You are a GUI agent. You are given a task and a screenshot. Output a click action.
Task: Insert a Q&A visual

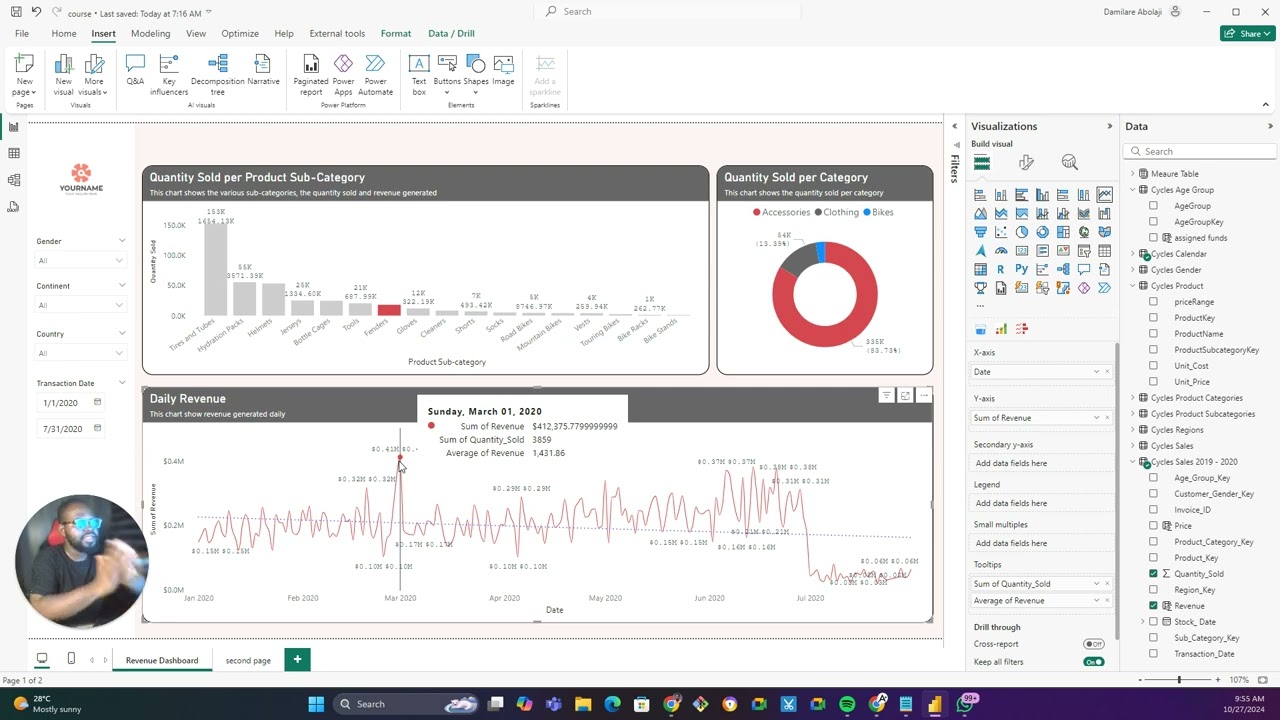135,70
